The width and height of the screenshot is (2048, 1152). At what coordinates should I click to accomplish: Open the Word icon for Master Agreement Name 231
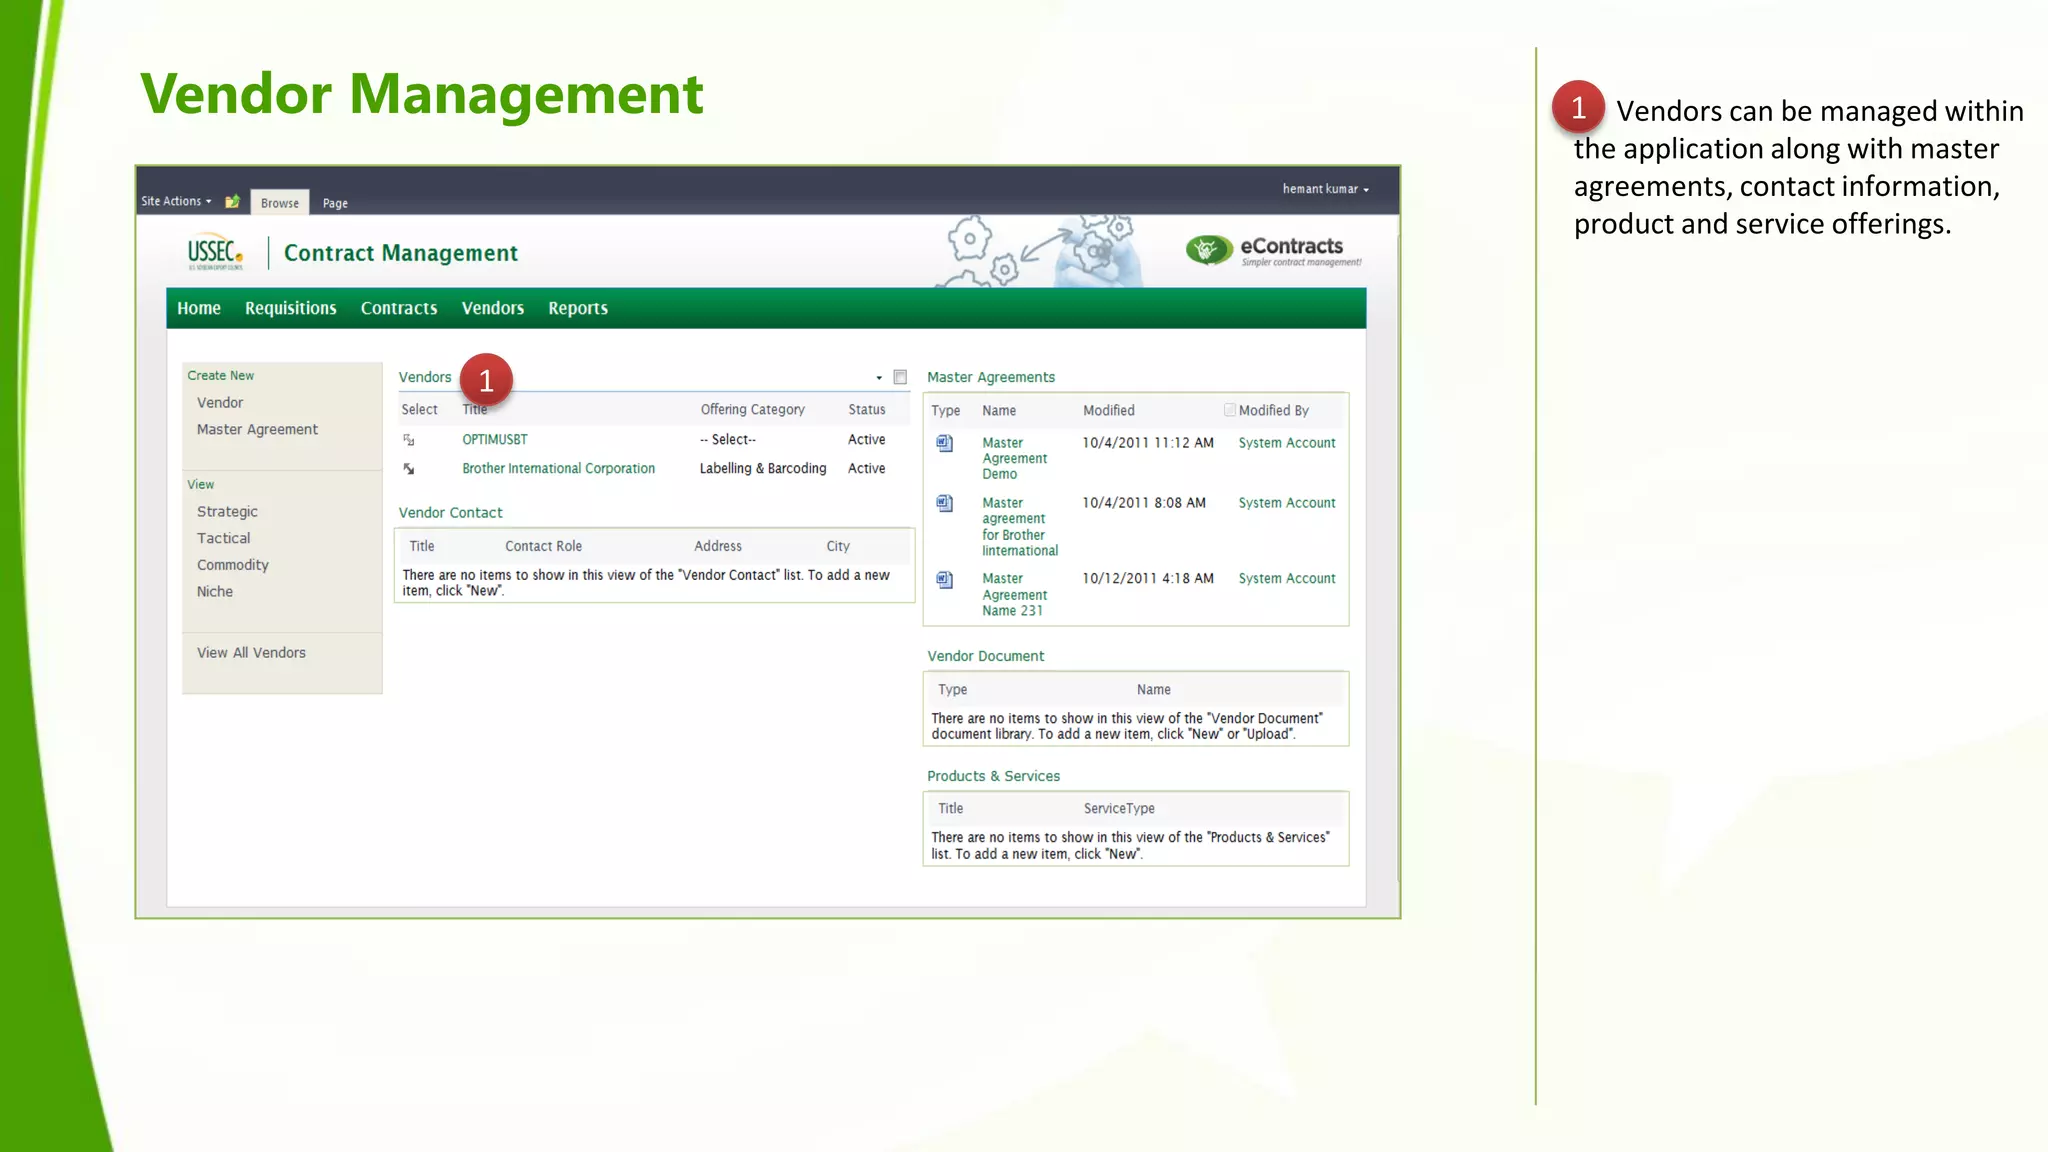(x=944, y=579)
